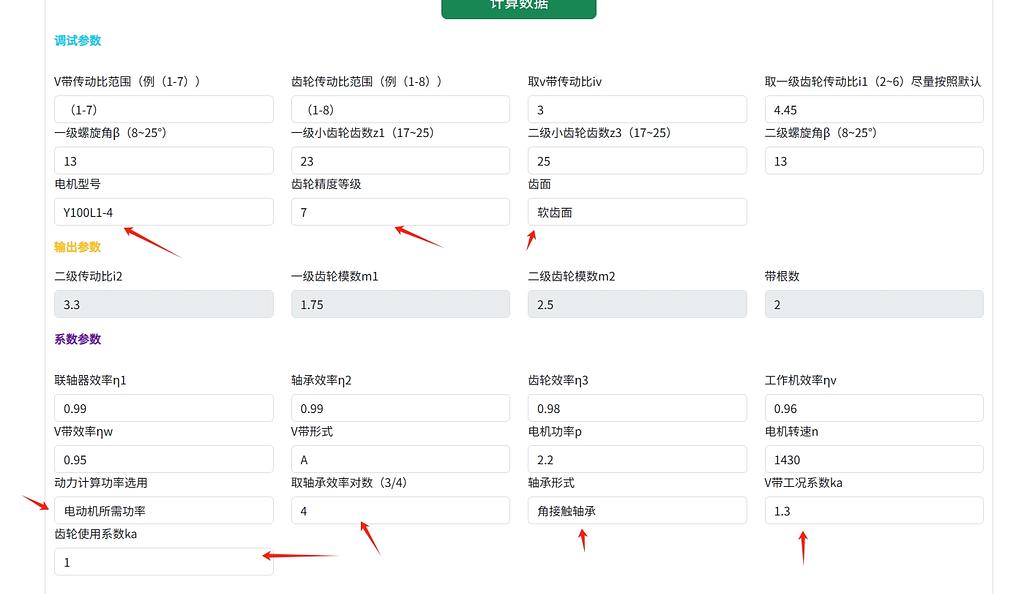The height and width of the screenshot is (594, 1024).
Task: Click the 电机功率p input field
Action: (x=637, y=460)
